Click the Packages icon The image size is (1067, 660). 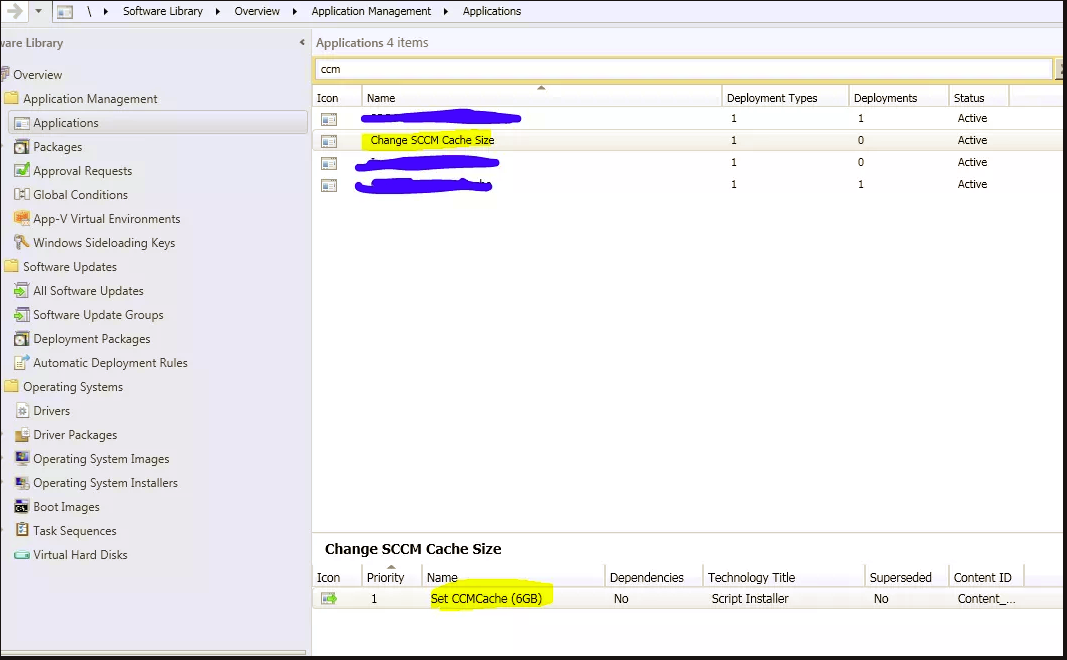coord(22,147)
